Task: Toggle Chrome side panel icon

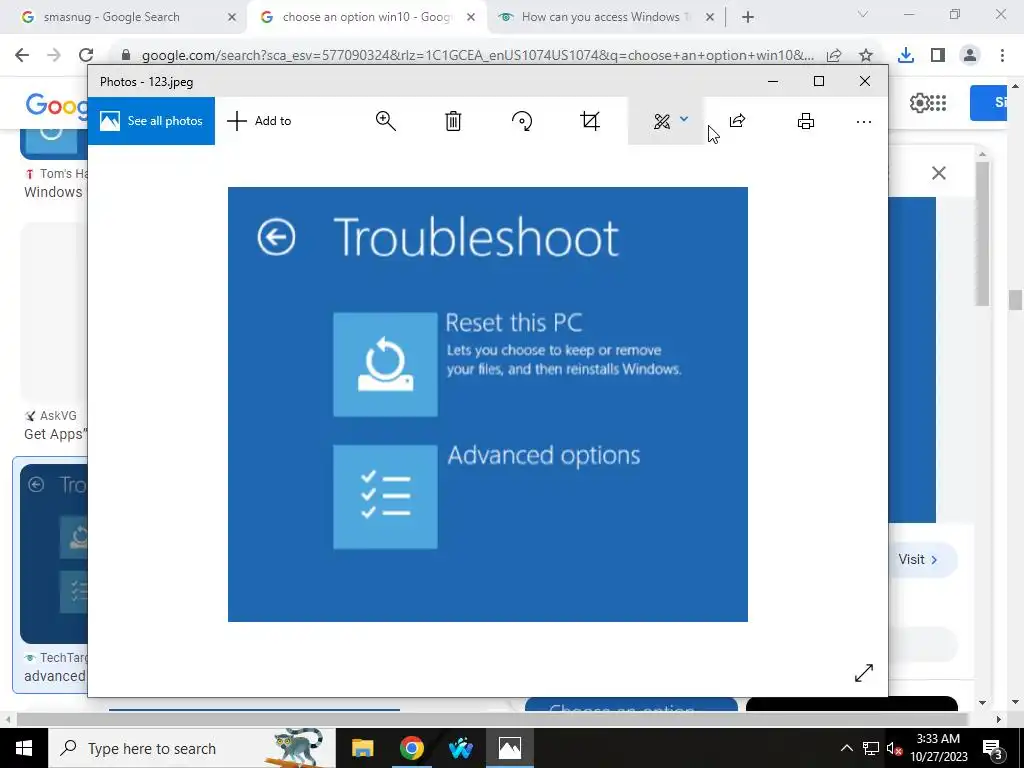Action: click(x=938, y=56)
